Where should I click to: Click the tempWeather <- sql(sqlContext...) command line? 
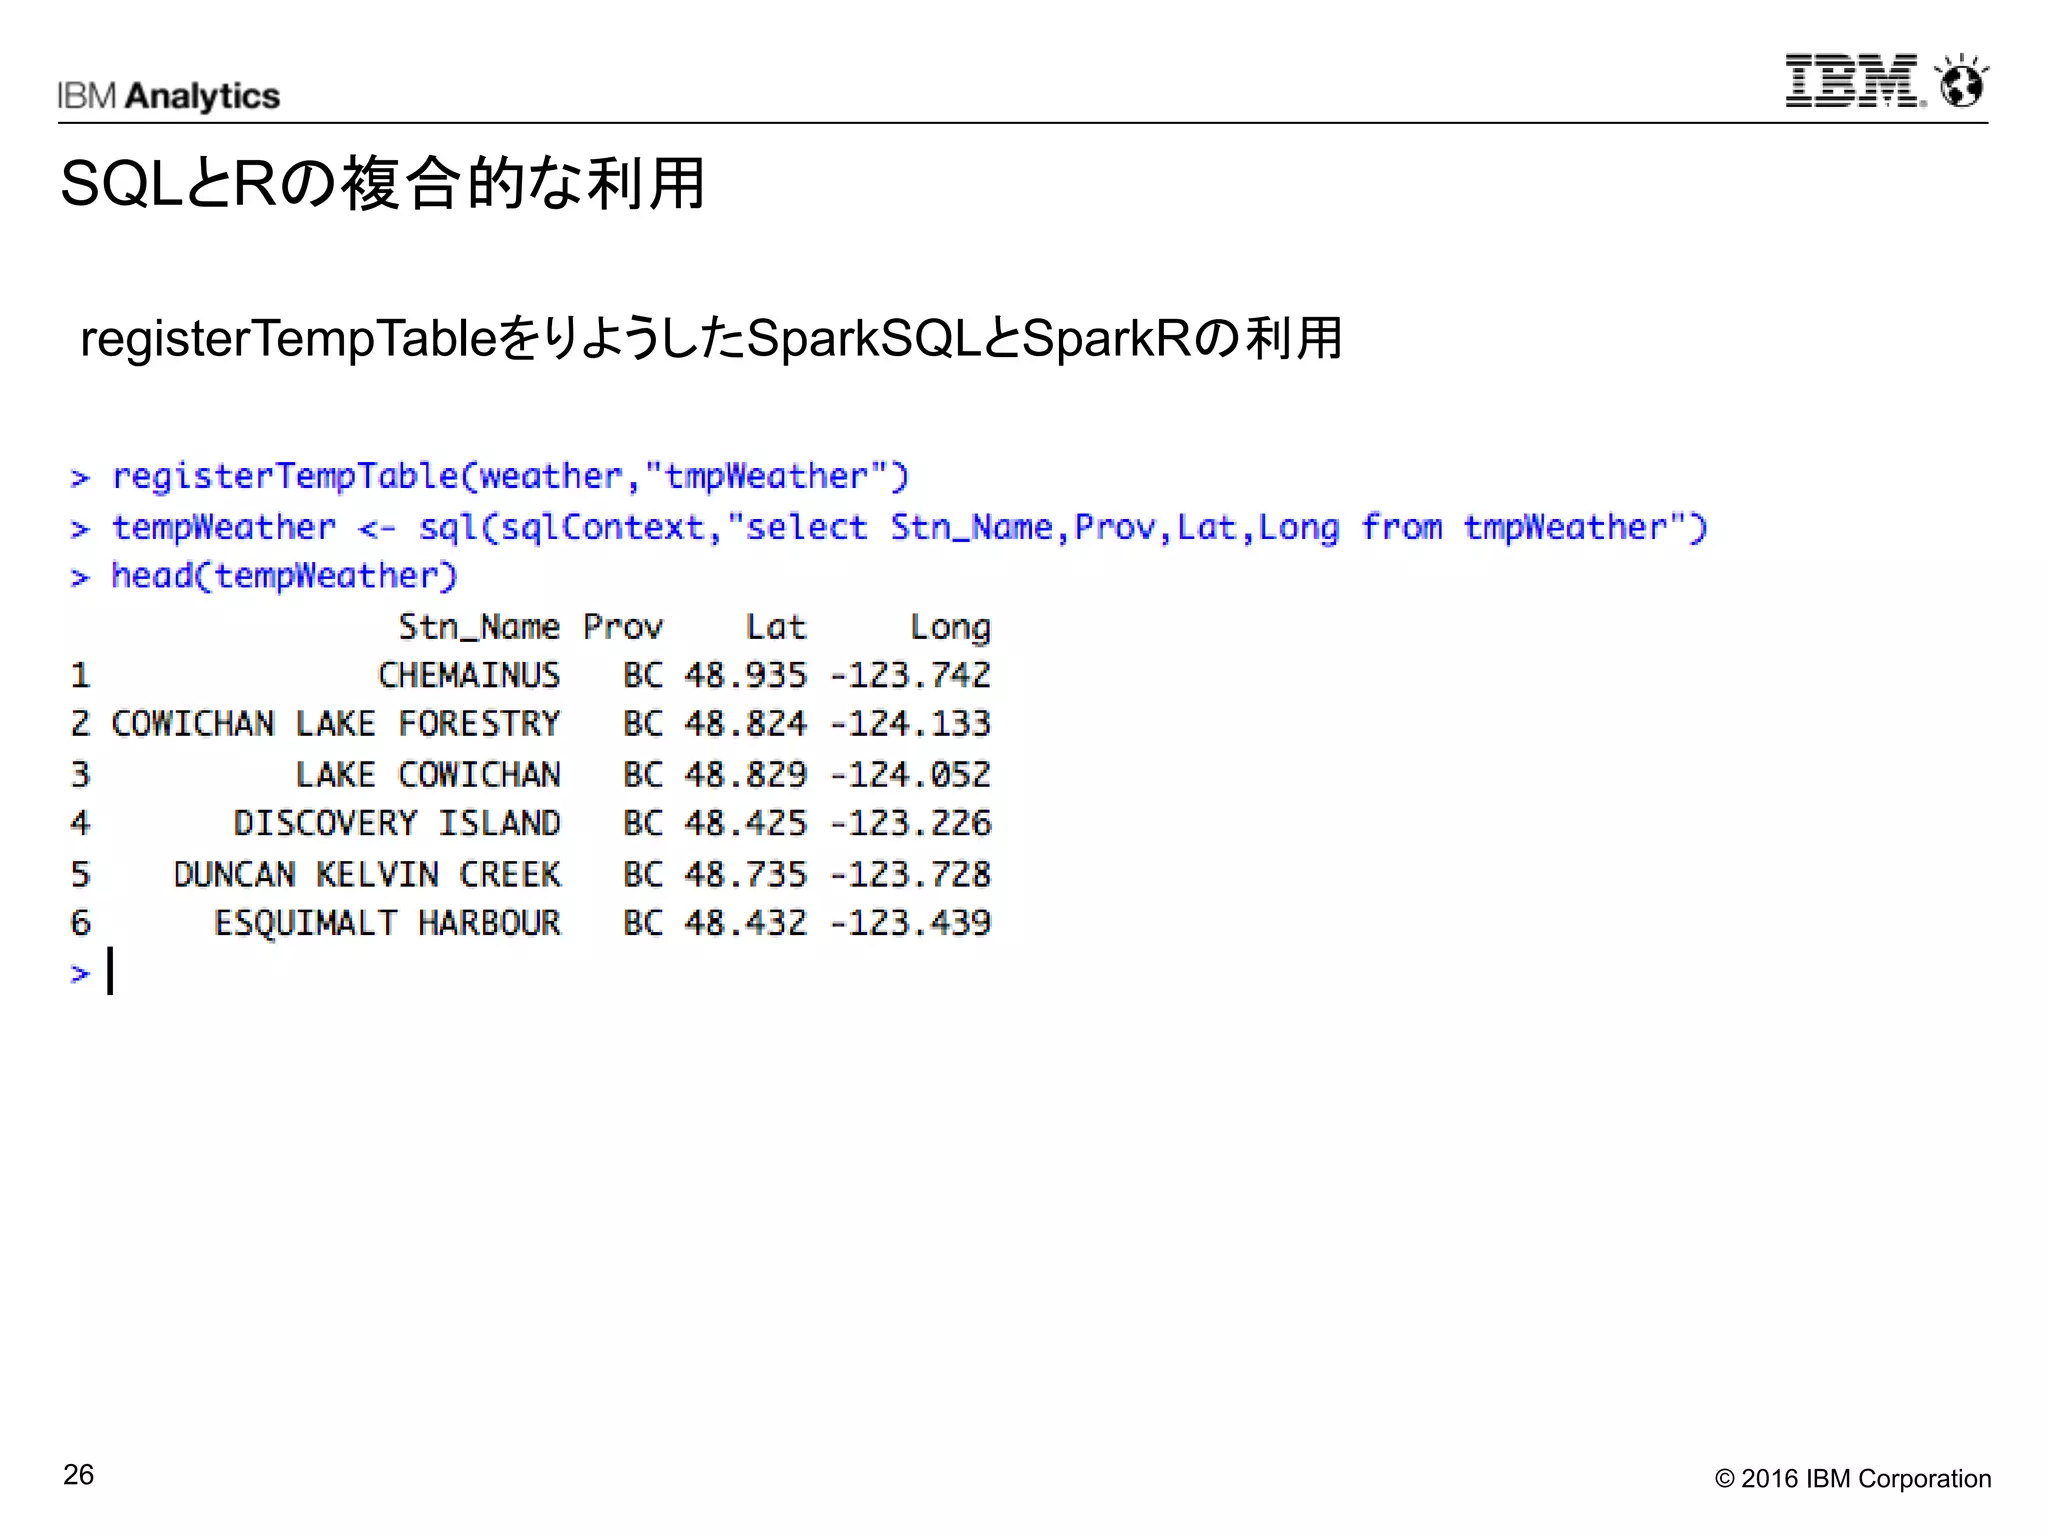pyautogui.click(x=889, y=527)
